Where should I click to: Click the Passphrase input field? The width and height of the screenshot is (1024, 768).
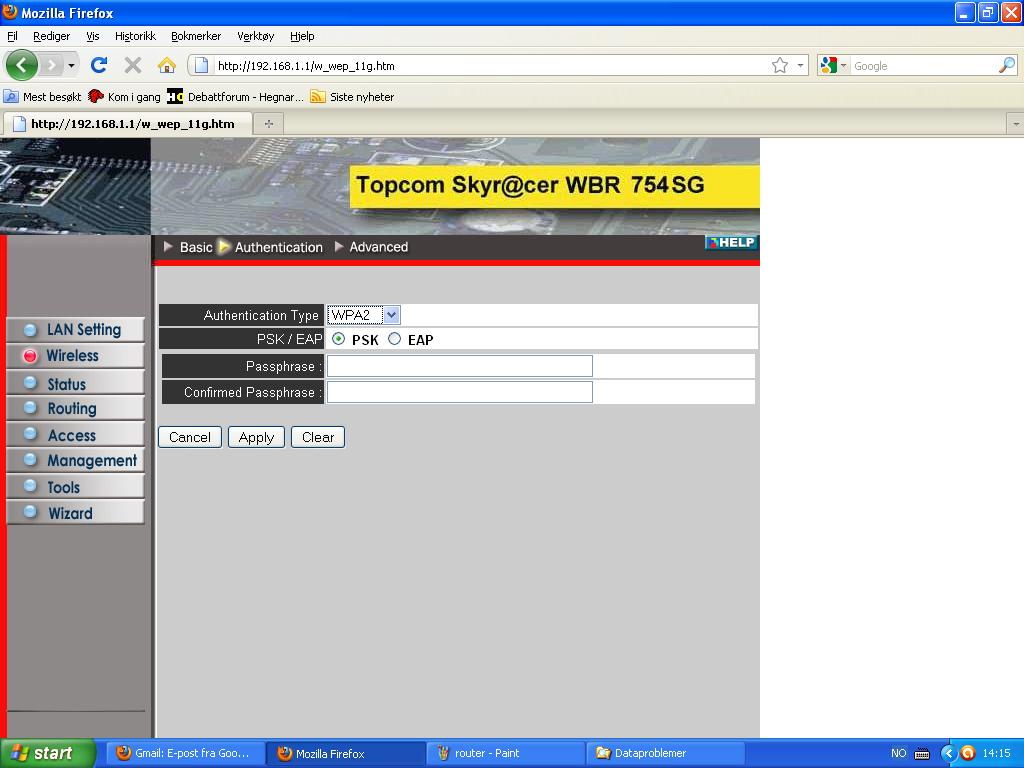tap(460, 366)
